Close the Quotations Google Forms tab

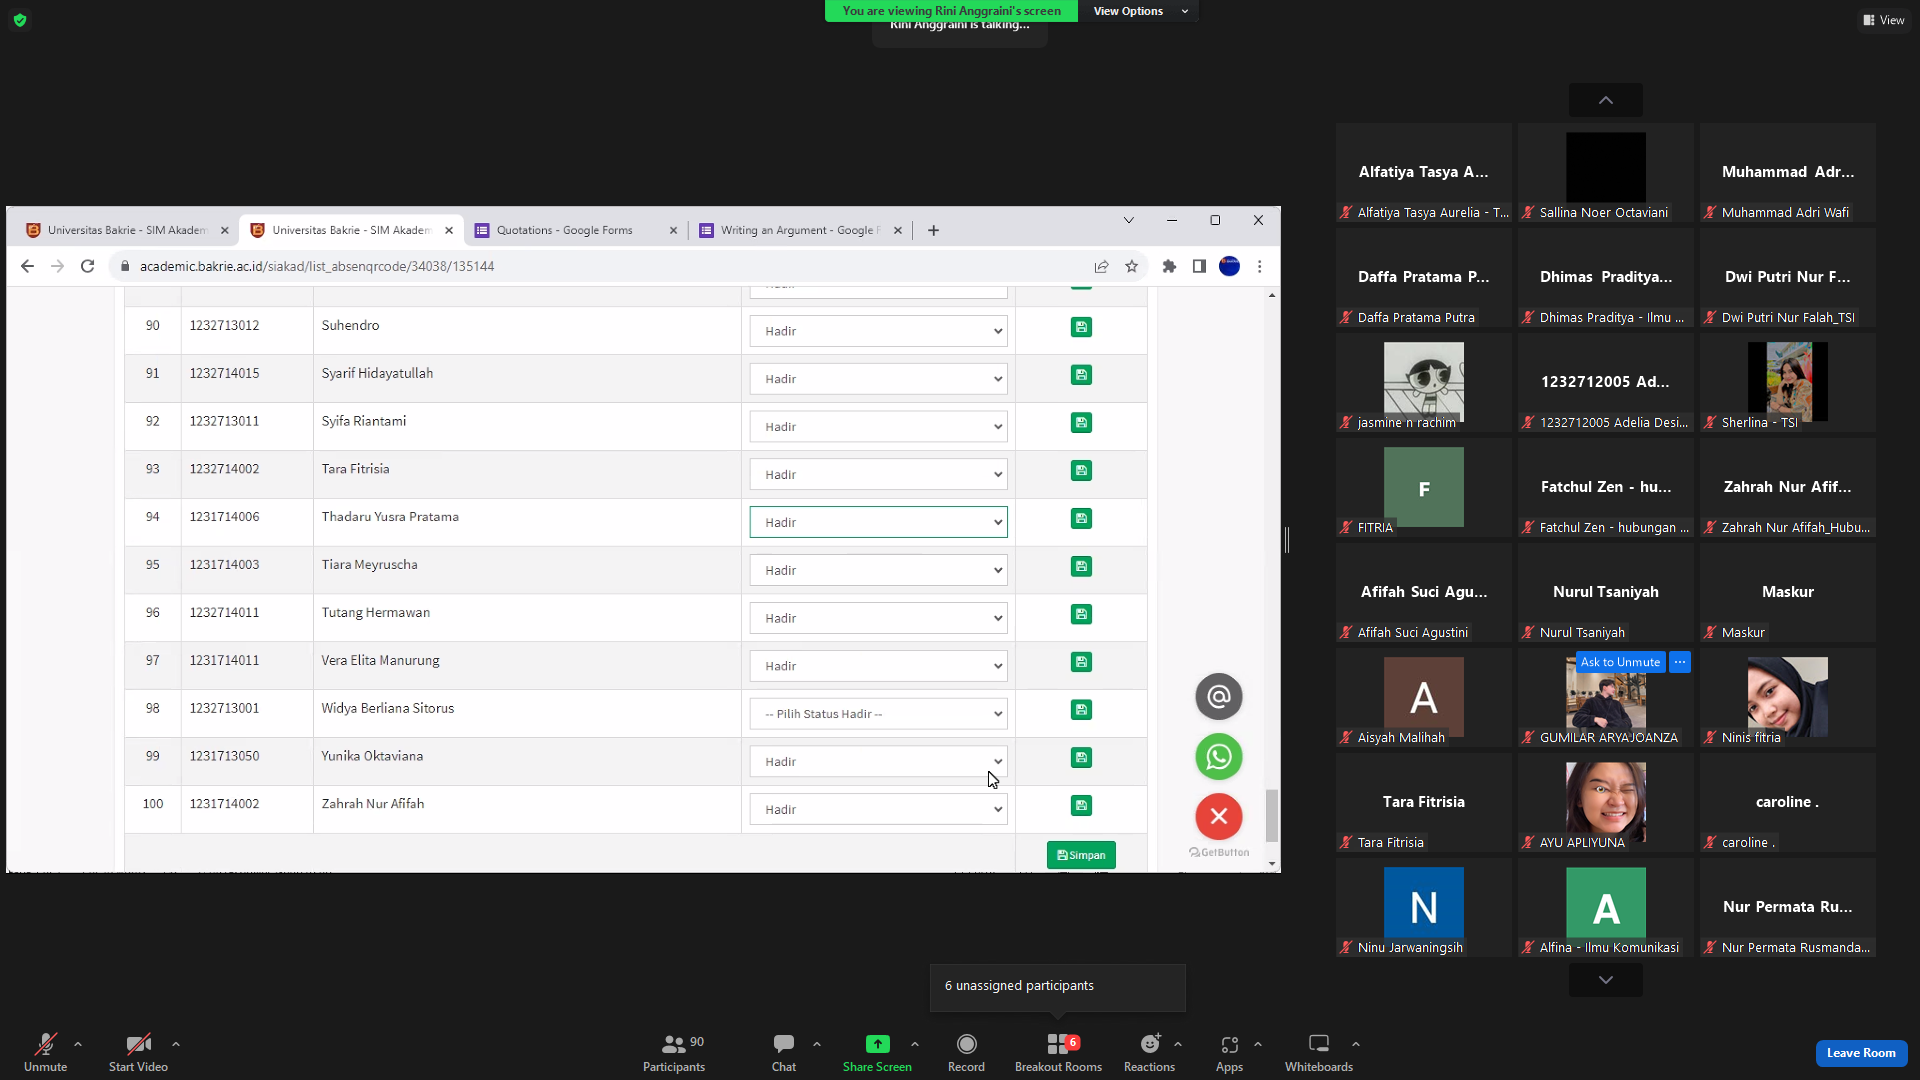673,230
